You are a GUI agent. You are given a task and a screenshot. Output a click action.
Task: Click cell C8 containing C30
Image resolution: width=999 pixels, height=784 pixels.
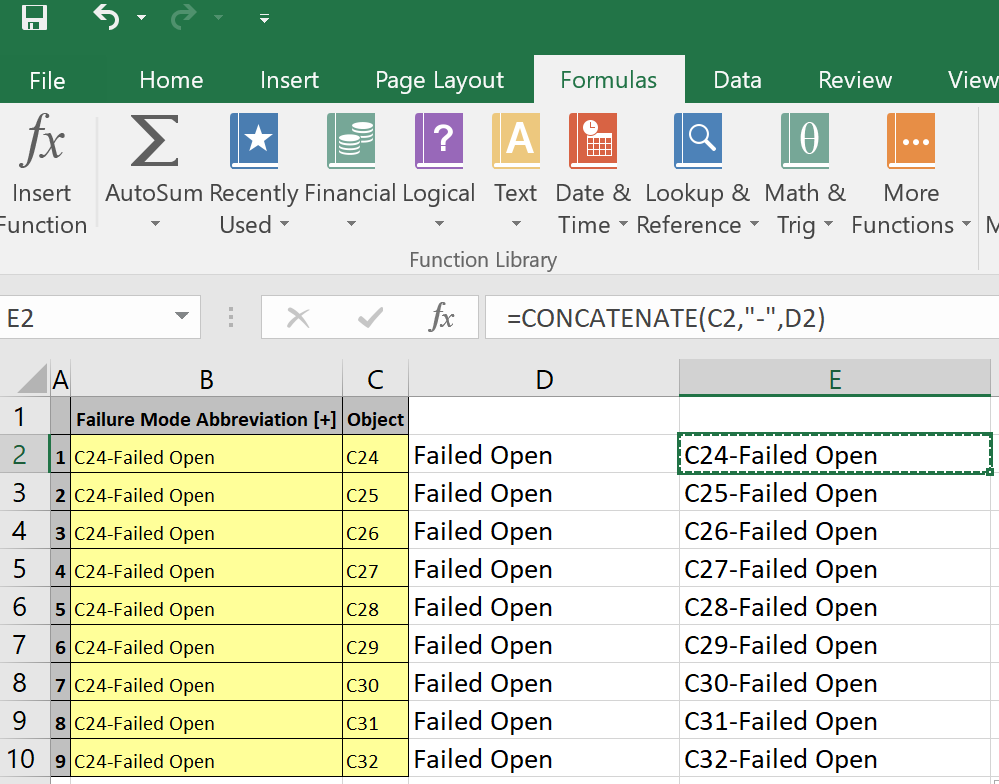click(x=375, y=682)
